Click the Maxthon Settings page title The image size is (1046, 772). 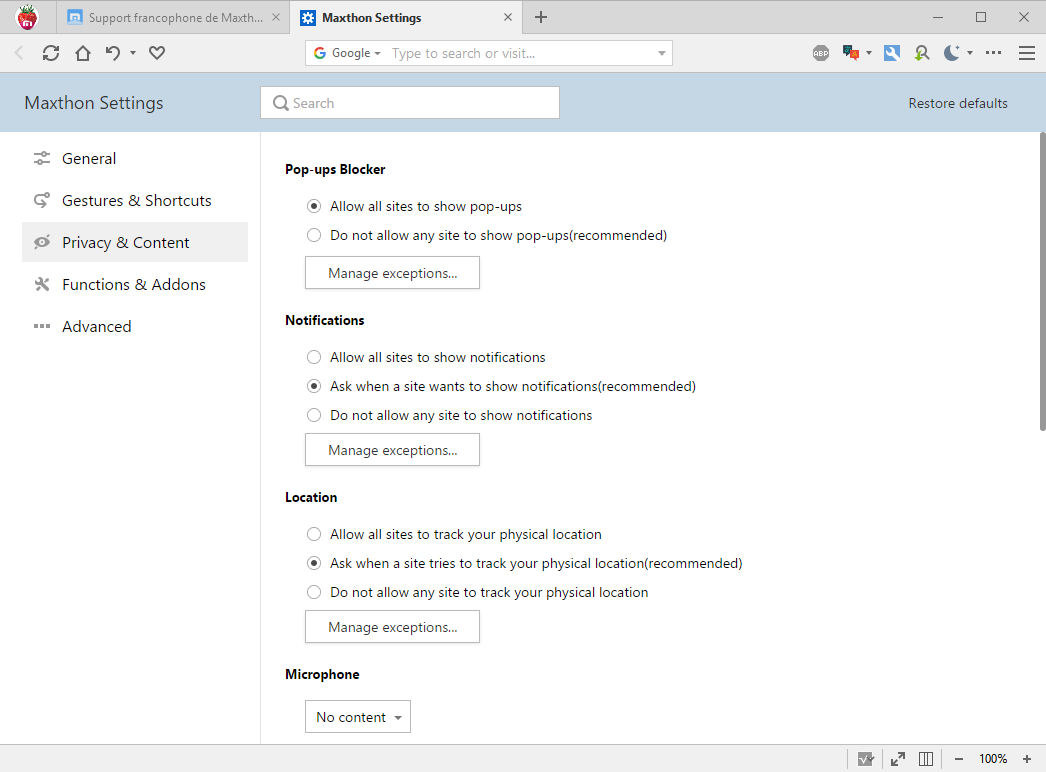click(94, 103)
